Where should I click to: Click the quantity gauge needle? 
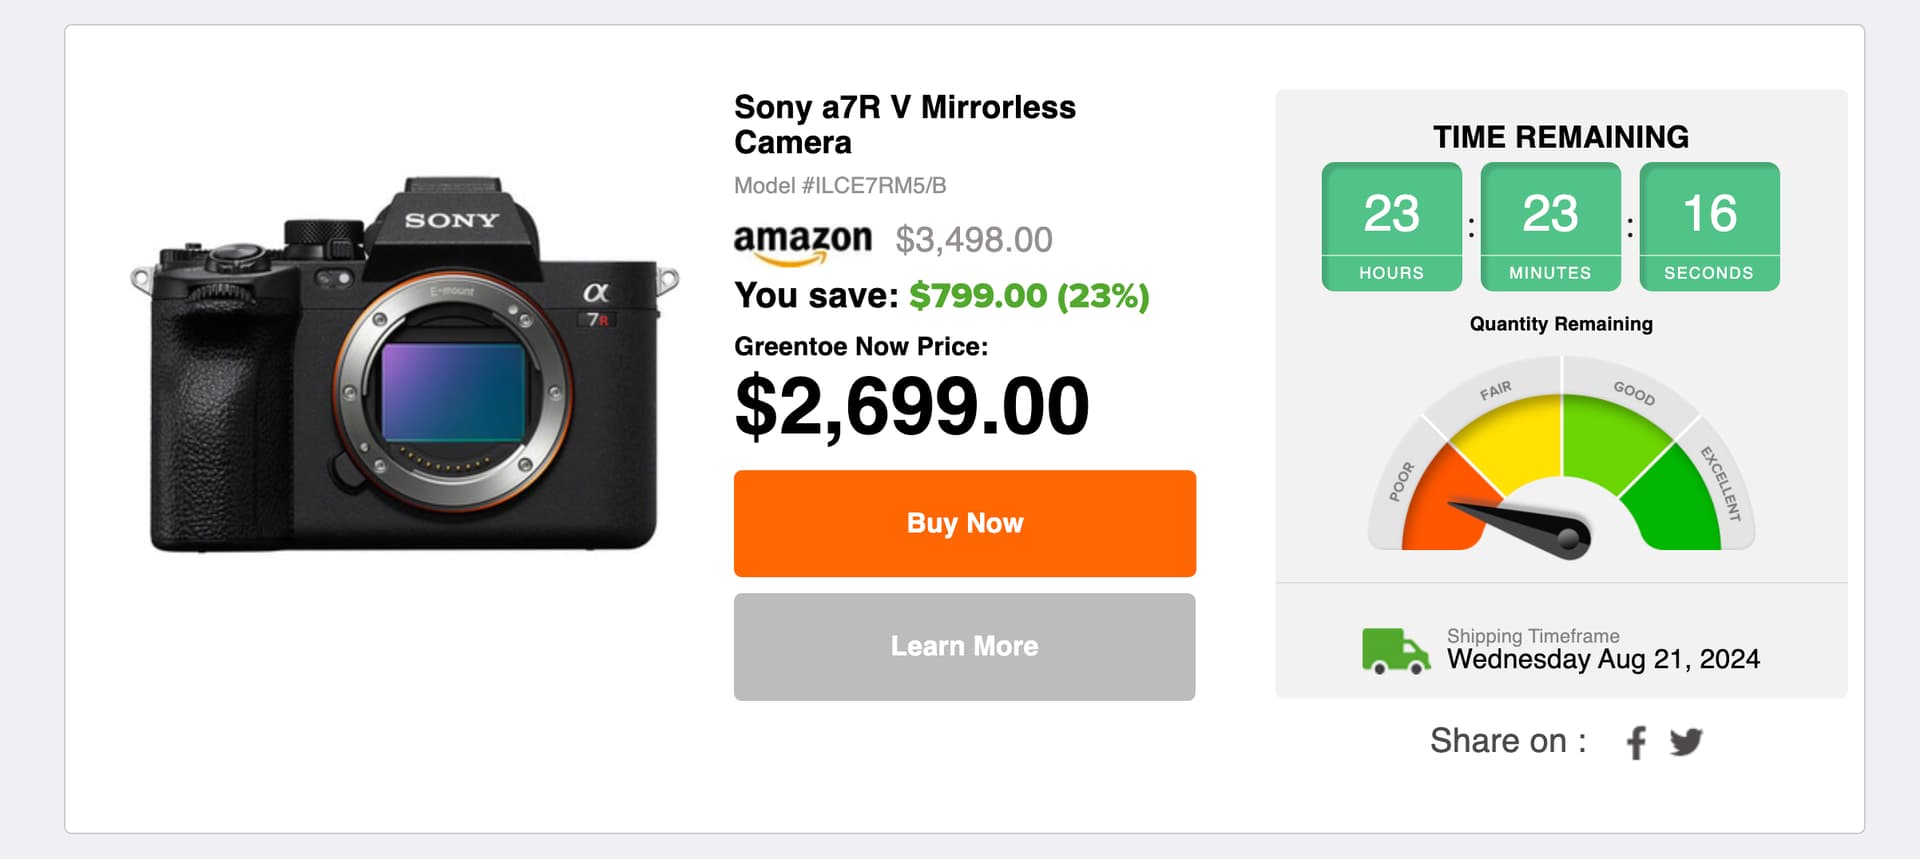click(1519, 528)
